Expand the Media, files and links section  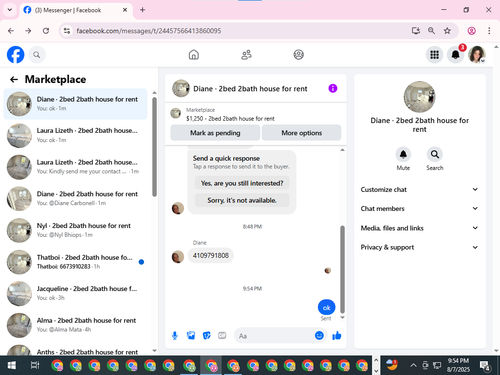click(419, 228)
